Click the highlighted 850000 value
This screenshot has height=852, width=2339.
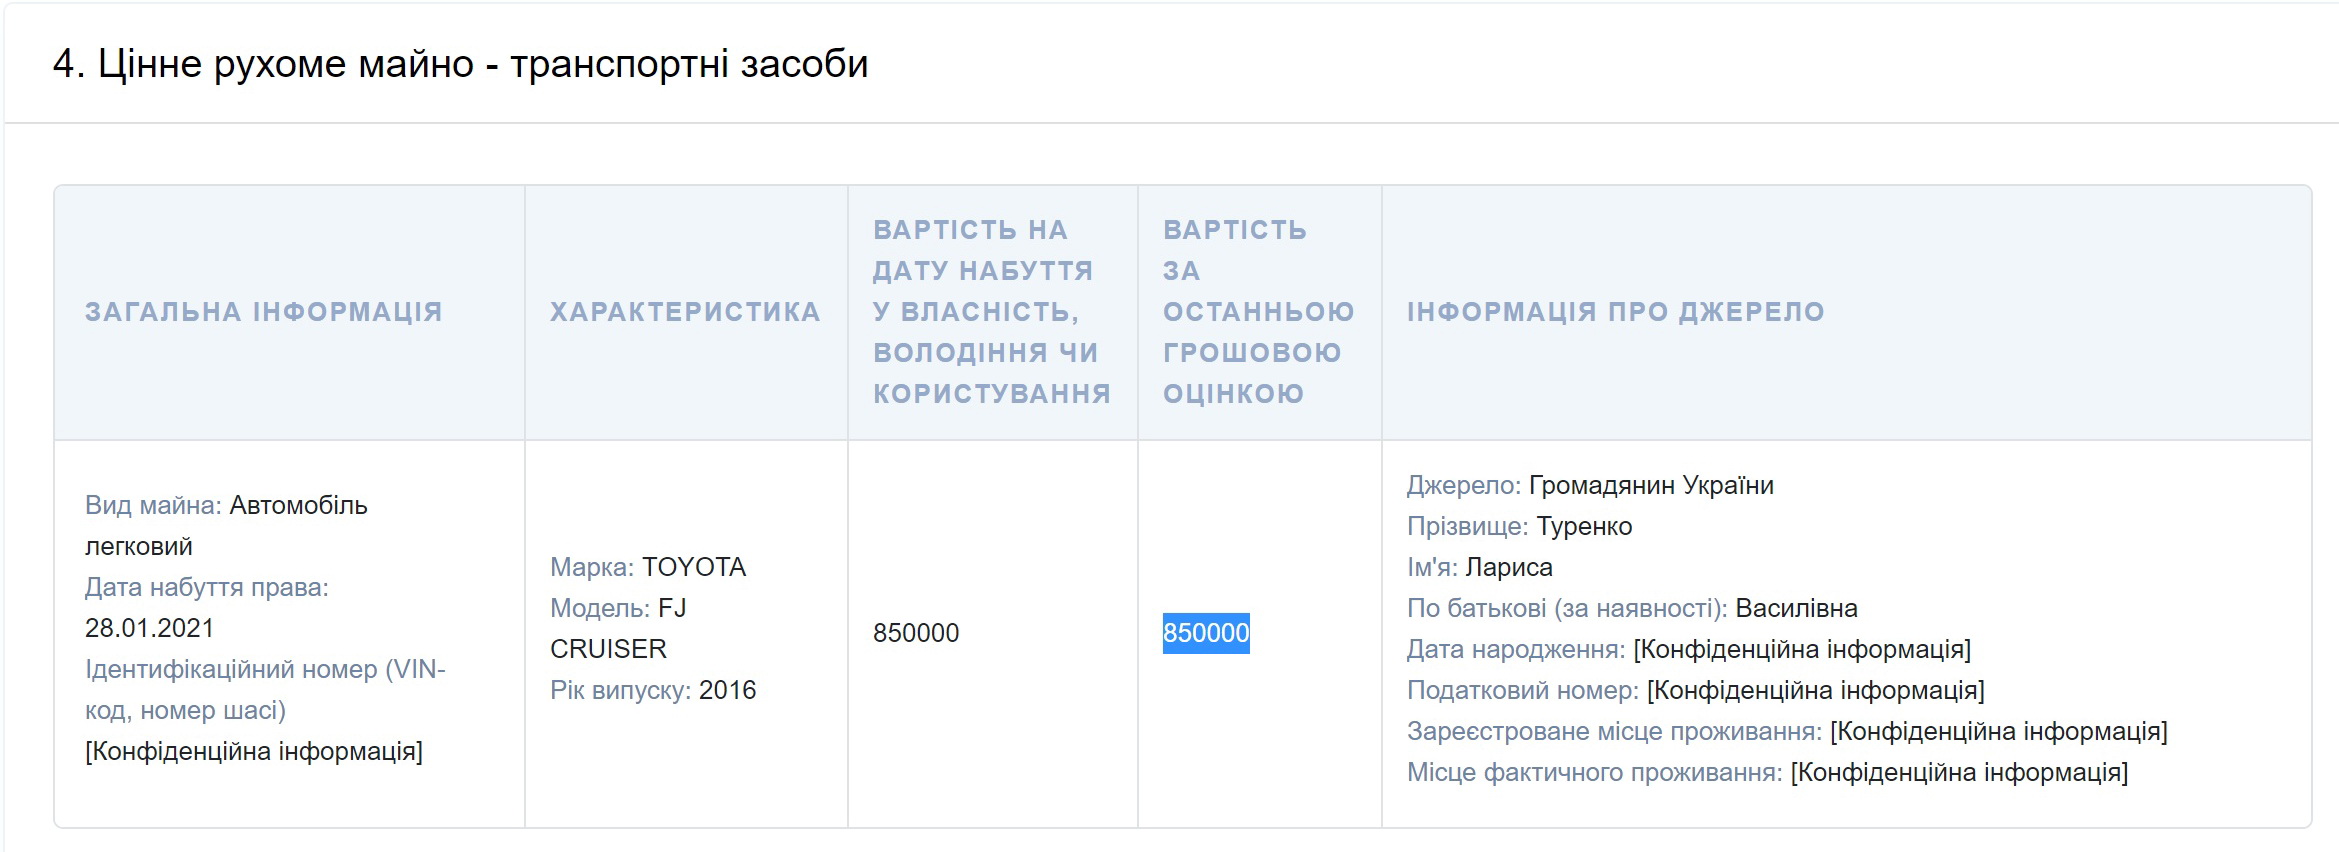pos(1205,633)
